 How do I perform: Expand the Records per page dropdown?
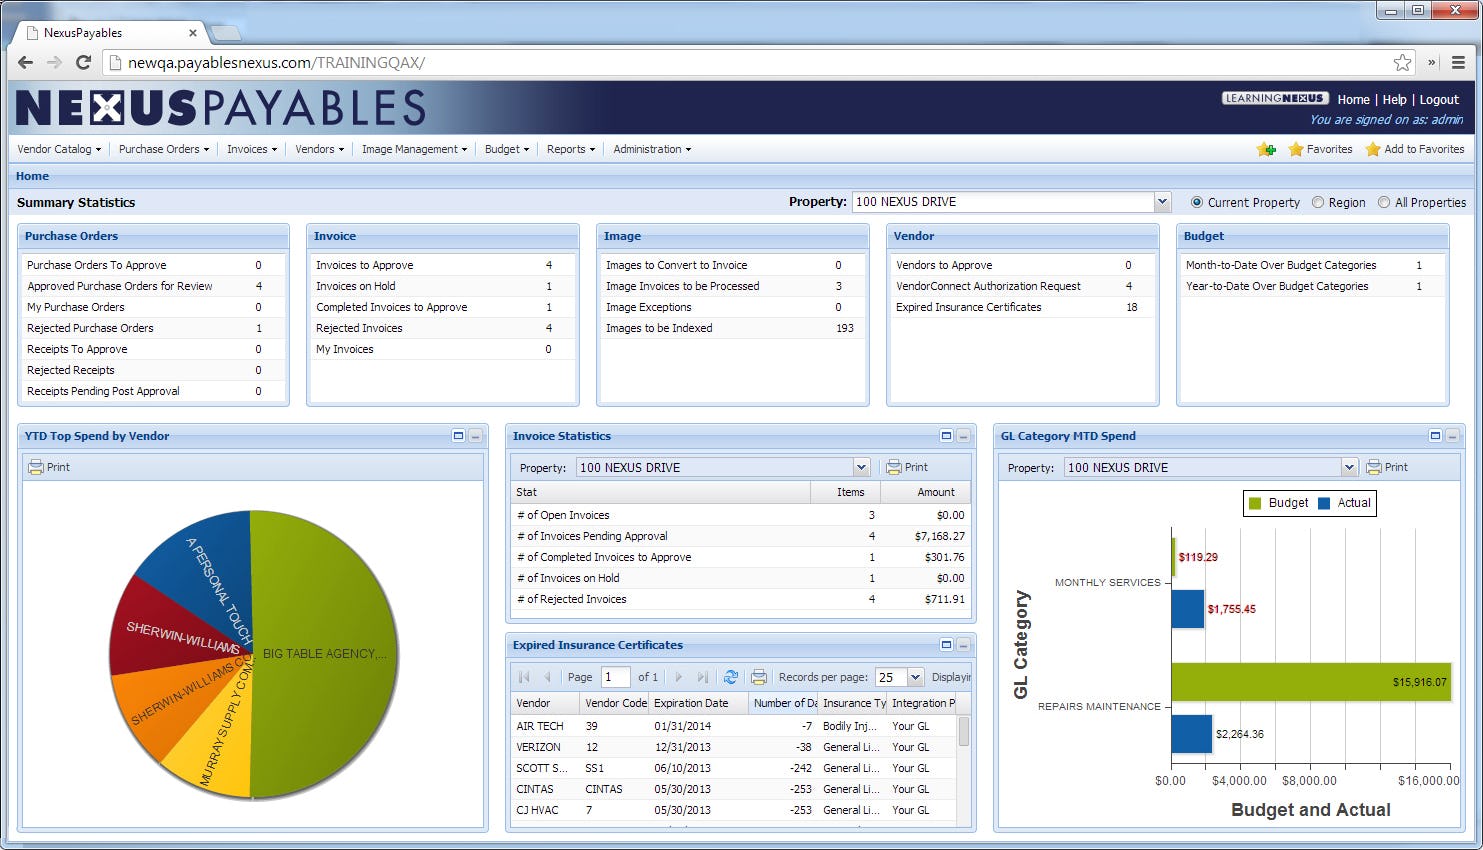click(915, 677)
